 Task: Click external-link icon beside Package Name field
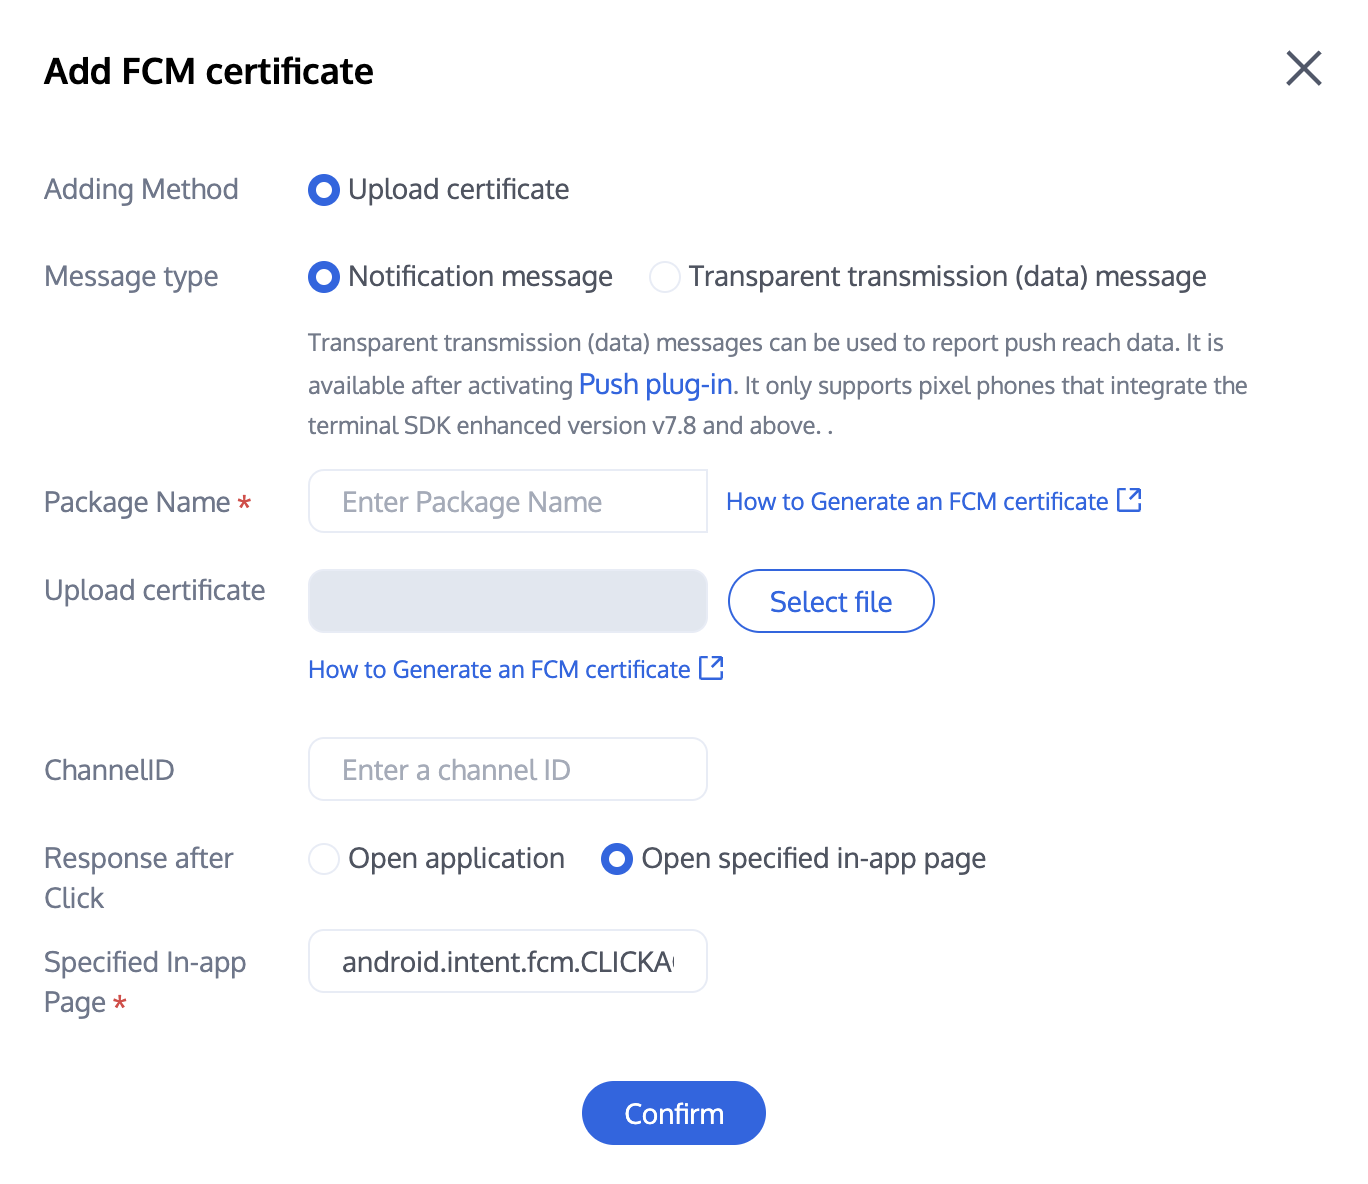(1129, 500)
